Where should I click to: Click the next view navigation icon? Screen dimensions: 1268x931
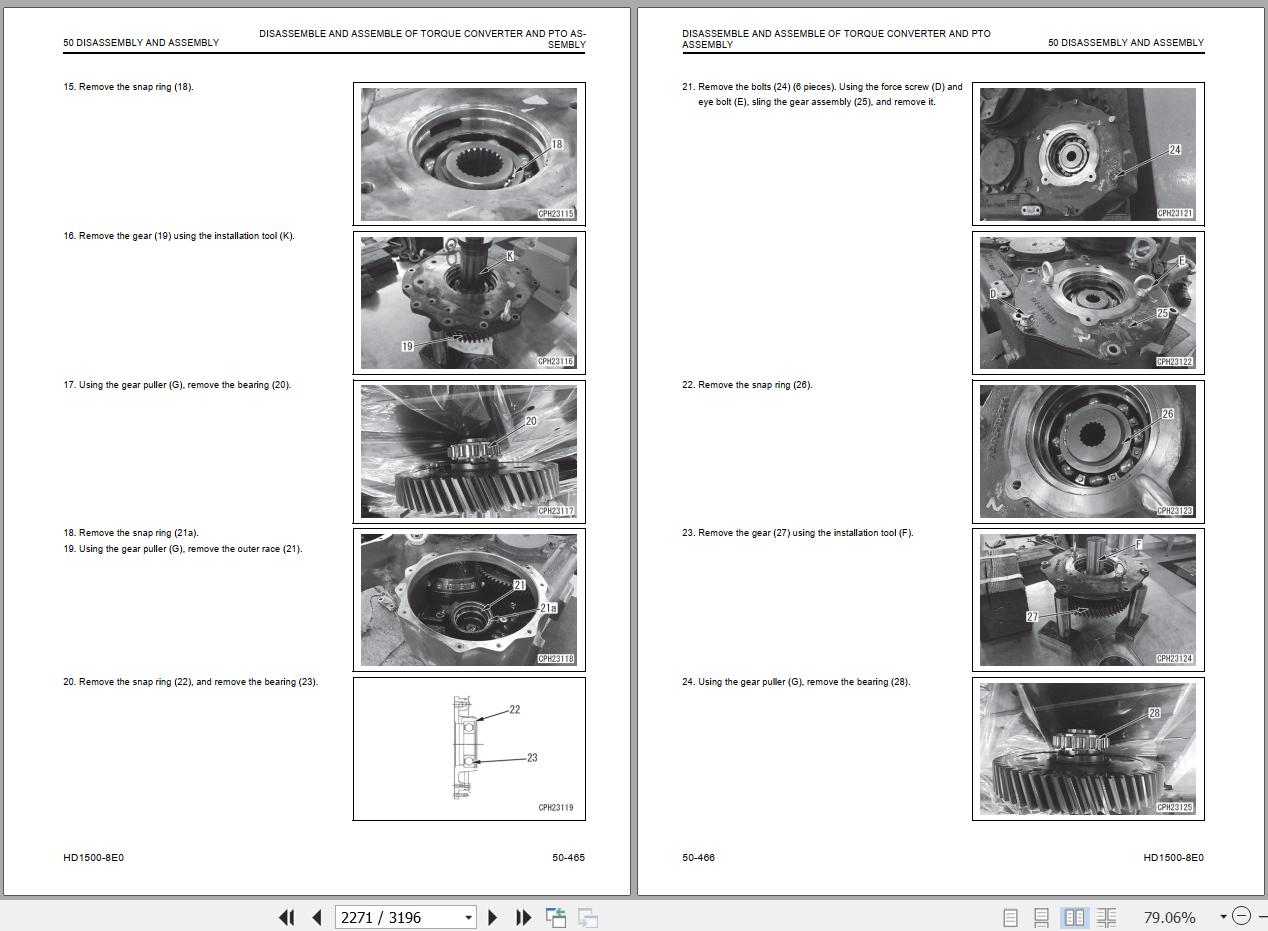point(588,917)
